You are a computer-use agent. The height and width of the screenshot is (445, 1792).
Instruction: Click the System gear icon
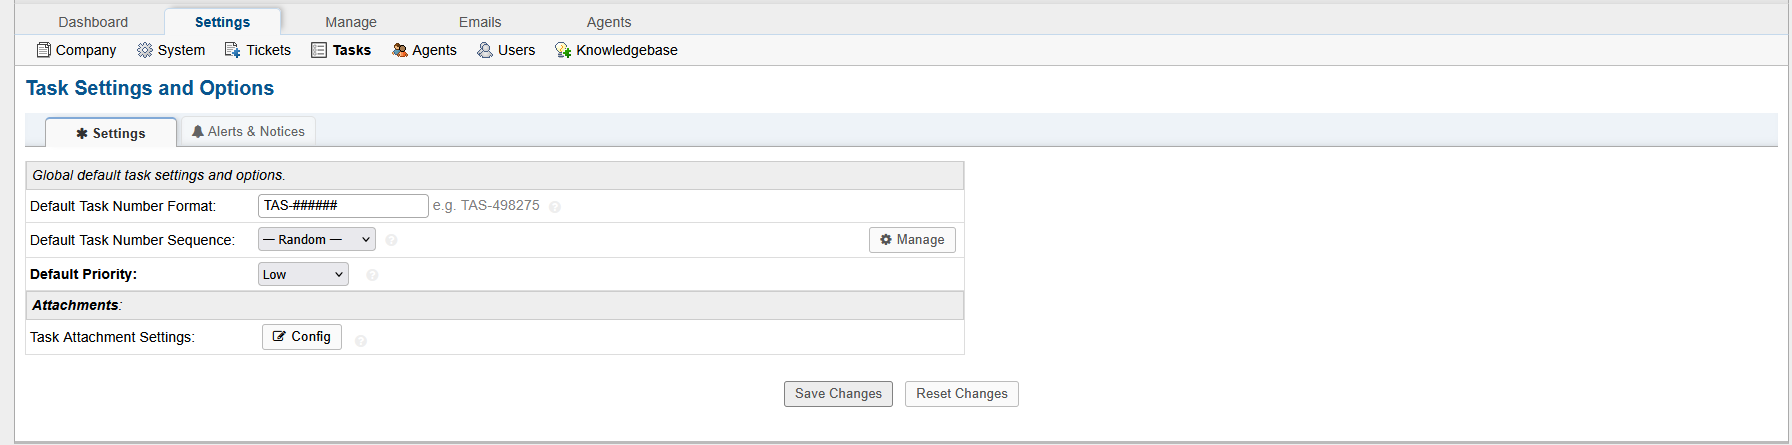[145, 50]
